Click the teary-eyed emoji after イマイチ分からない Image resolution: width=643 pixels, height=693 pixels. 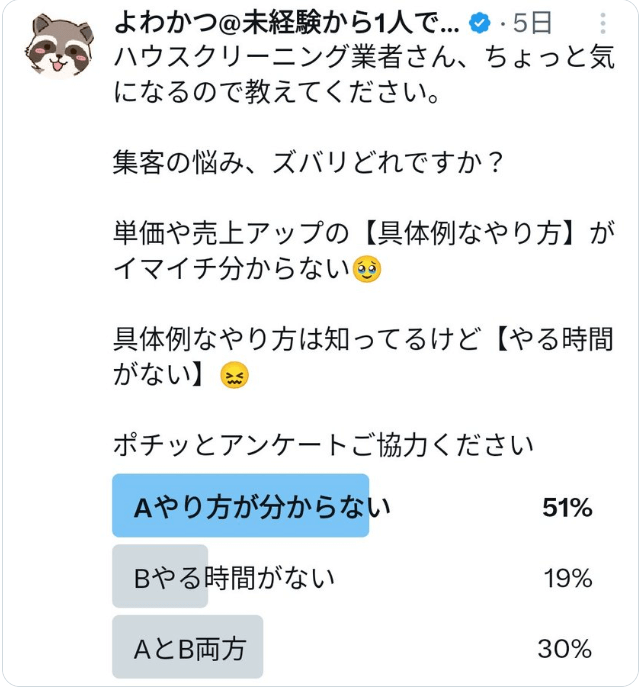coord(368,269)
